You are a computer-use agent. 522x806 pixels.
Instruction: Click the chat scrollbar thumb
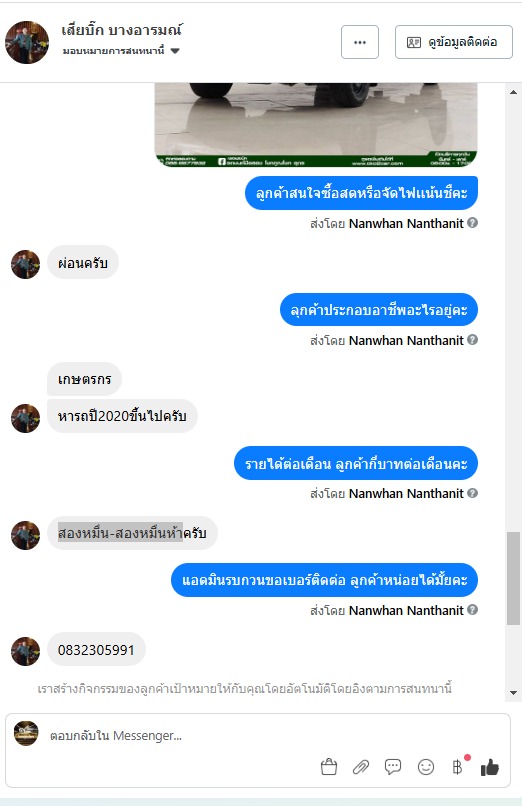[513, 578]
